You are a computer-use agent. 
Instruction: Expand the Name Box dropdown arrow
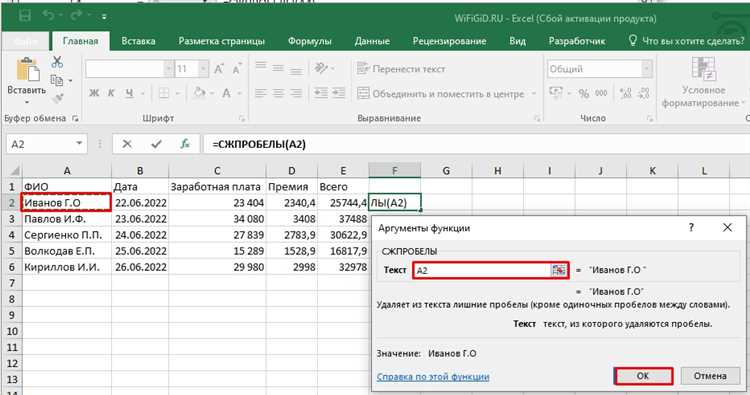(79, 143)
